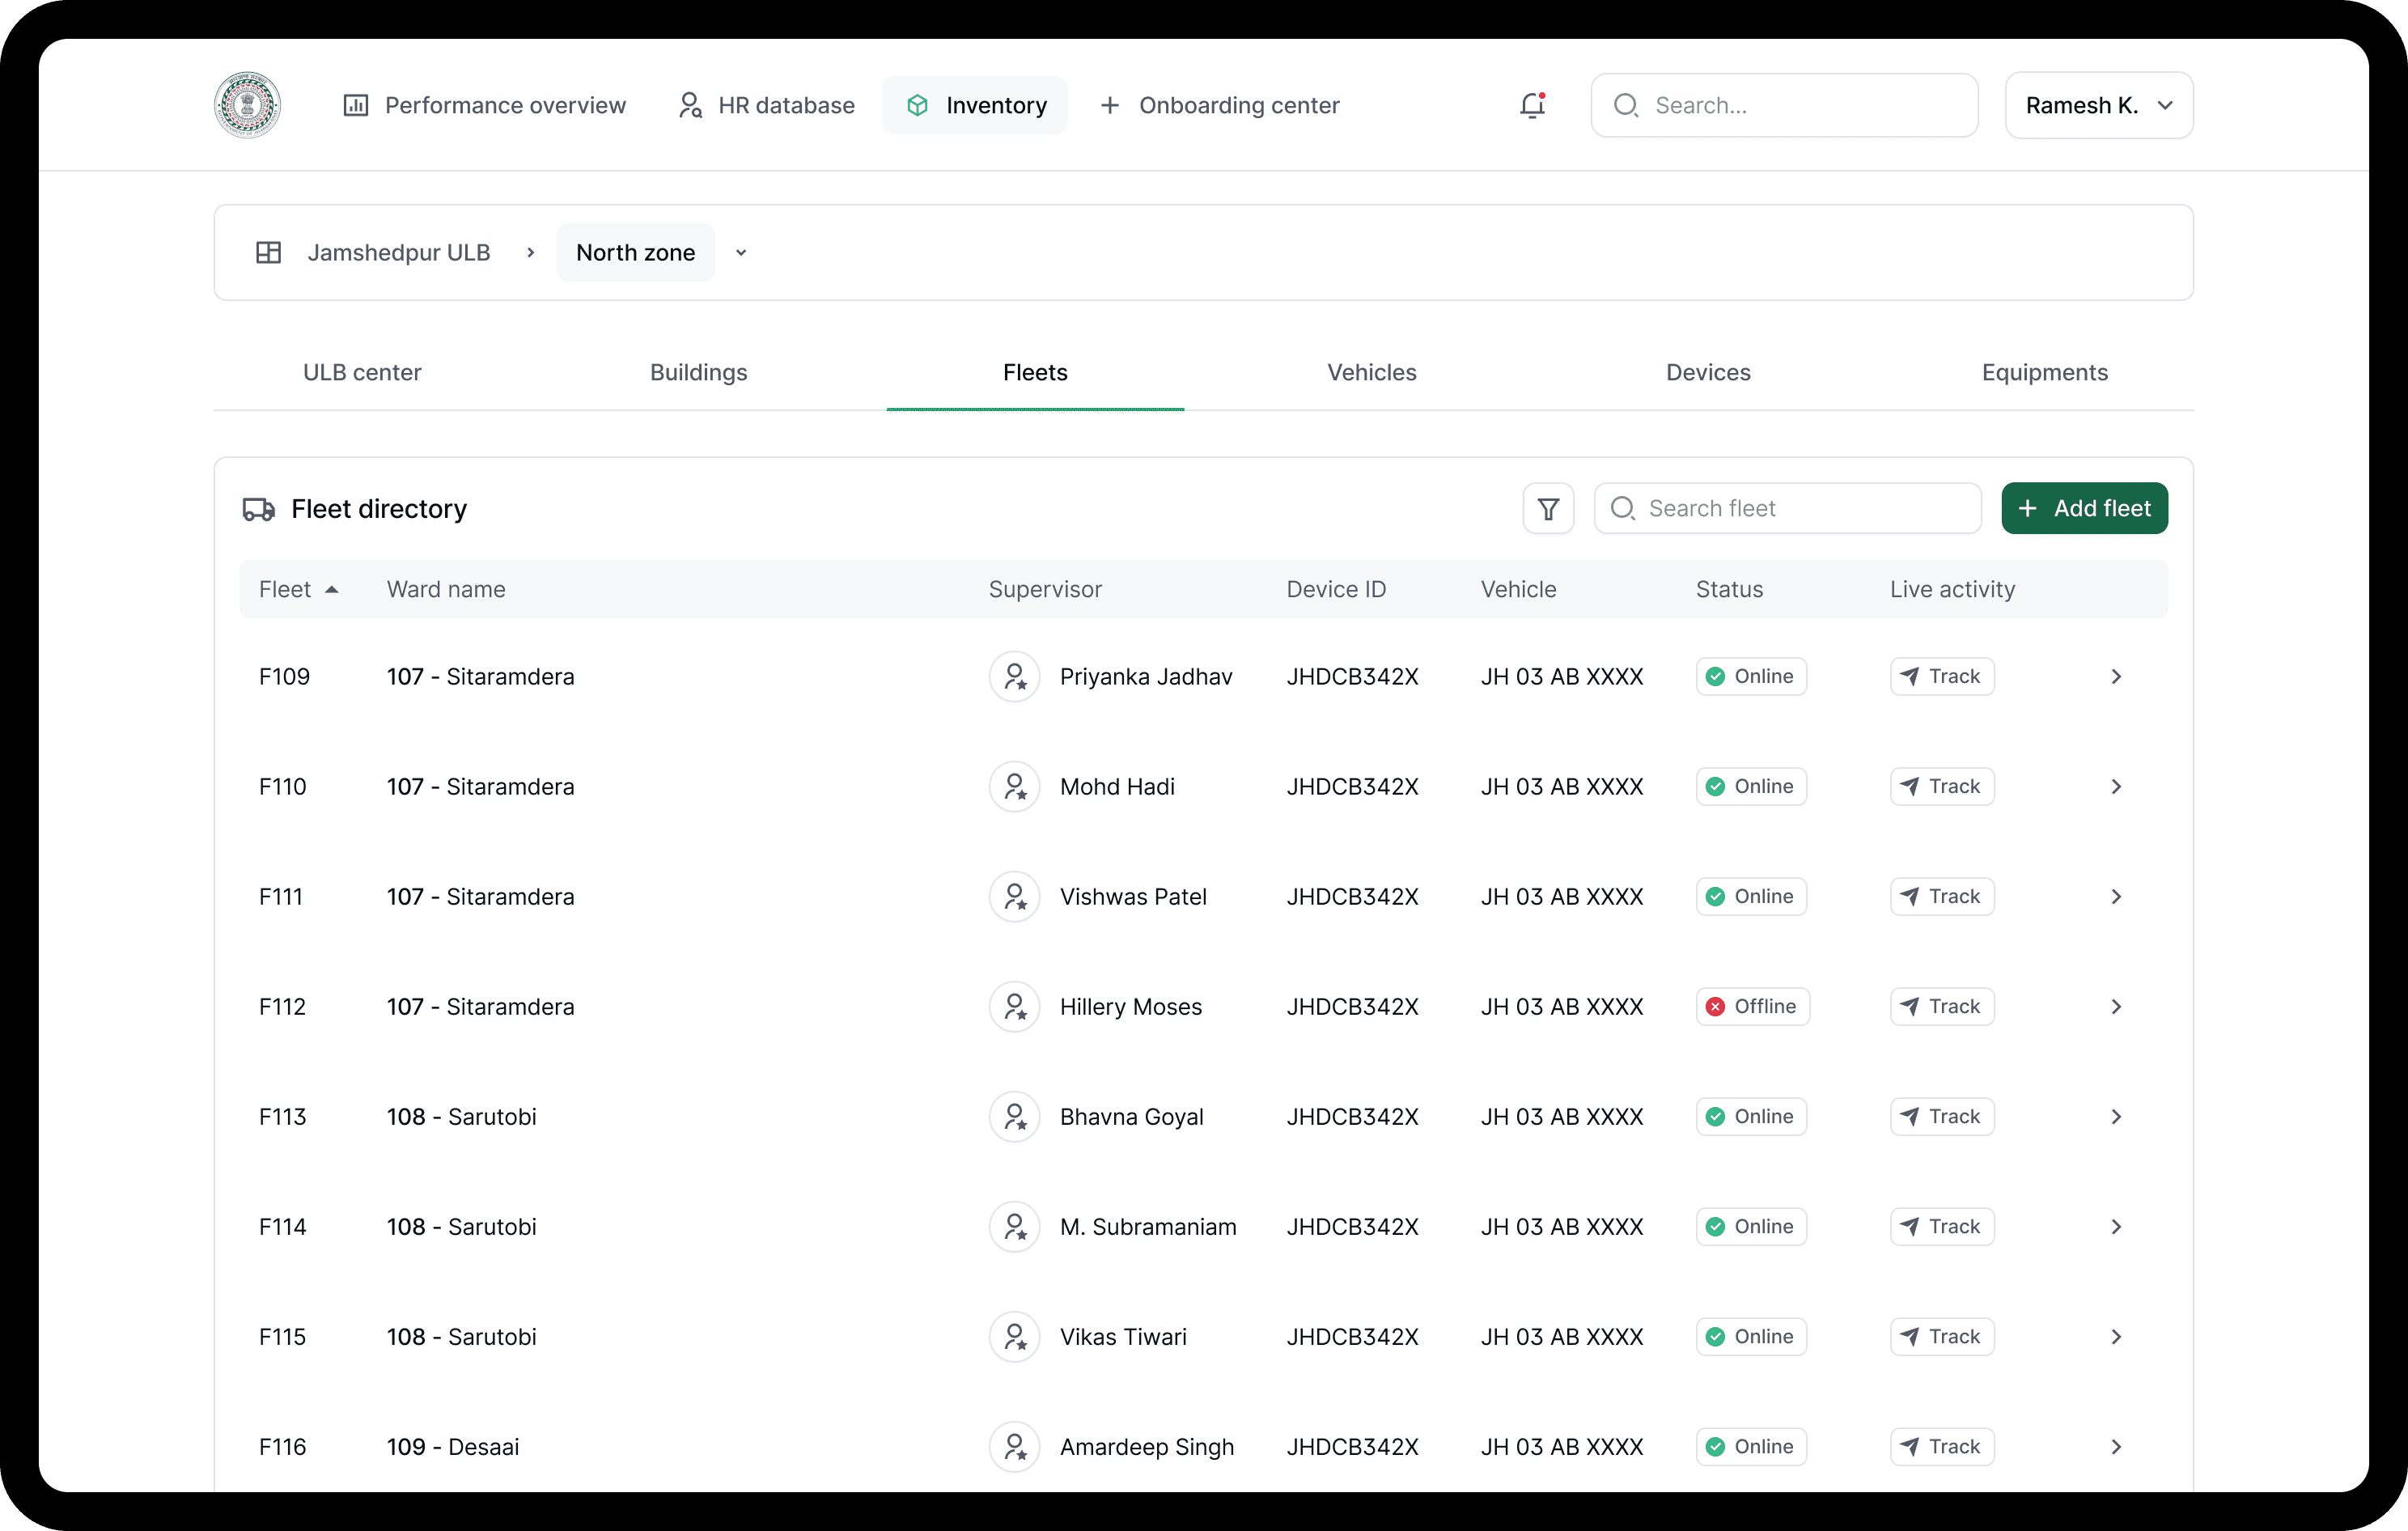The image size is (2408, 1531).
Task: Expand row F109 with right chevron
Action: click(2116, 677)
